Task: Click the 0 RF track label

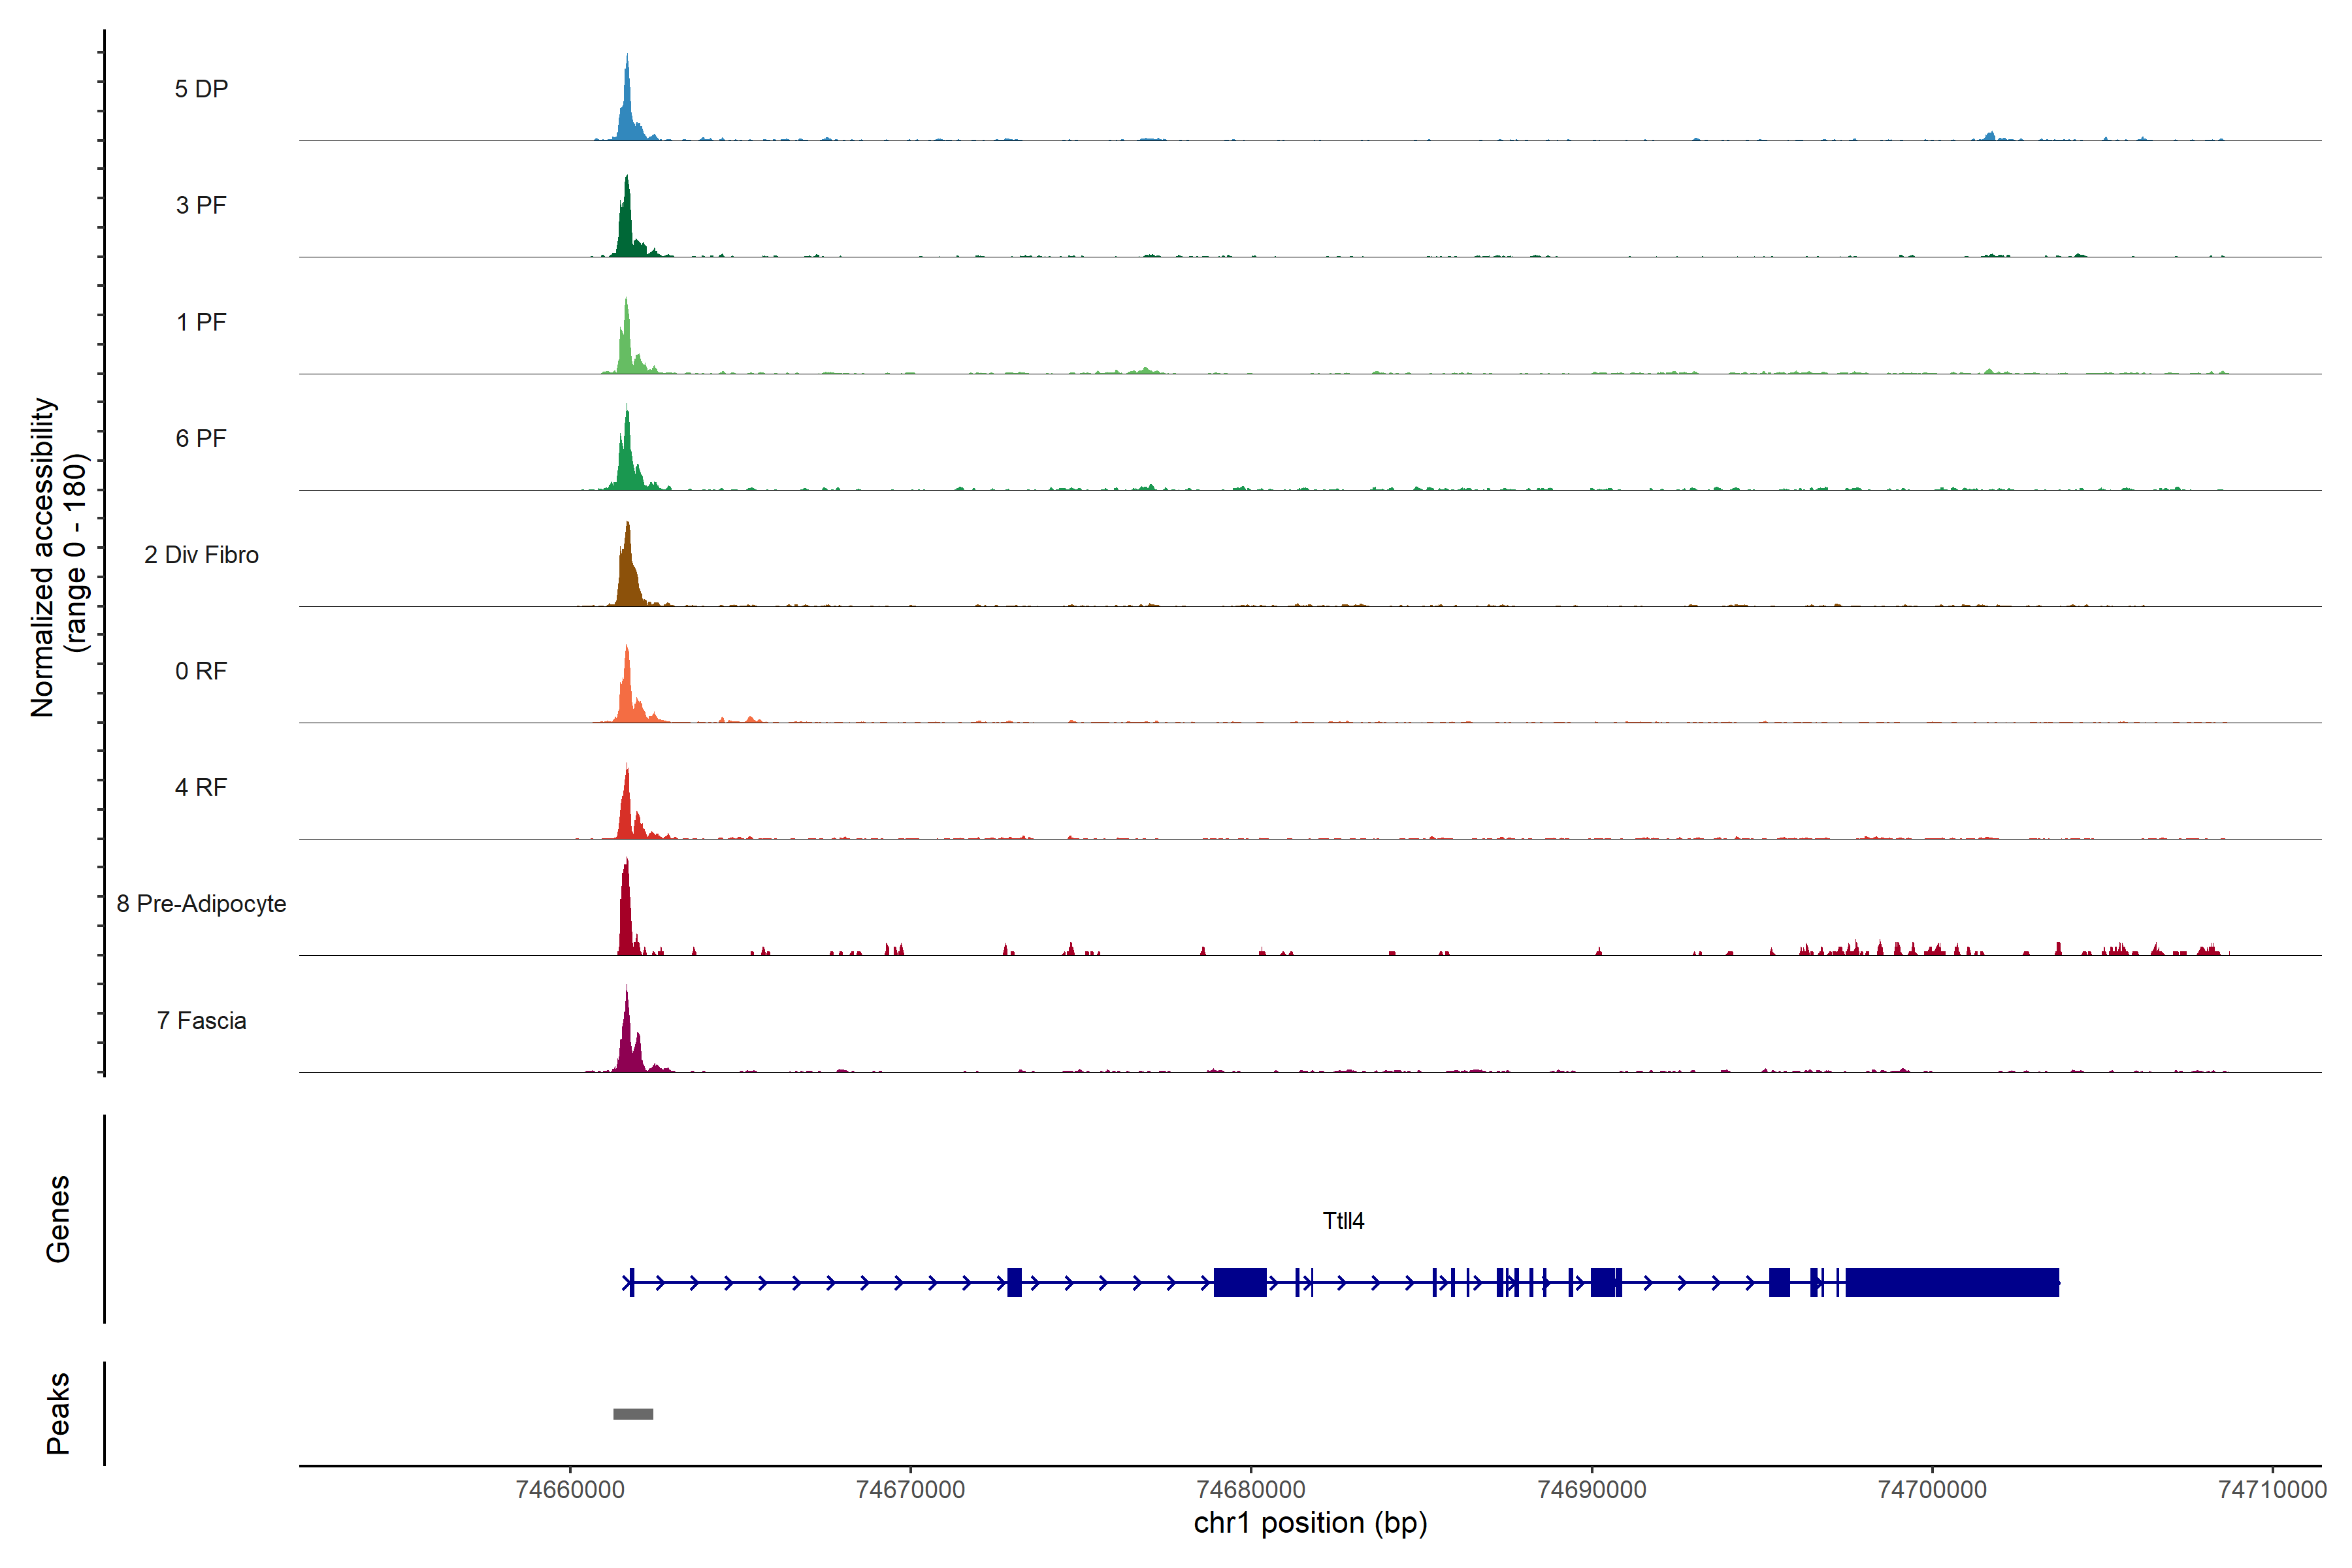Action: [201, 671]
